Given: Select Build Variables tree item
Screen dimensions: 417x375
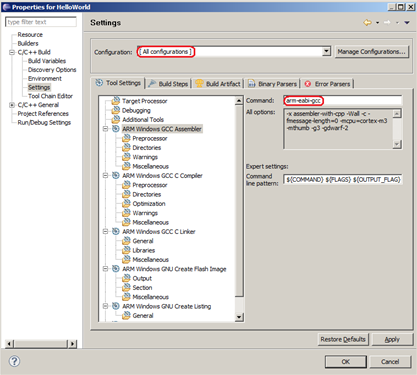Looking at the screenshot, I should pos(47,61).
